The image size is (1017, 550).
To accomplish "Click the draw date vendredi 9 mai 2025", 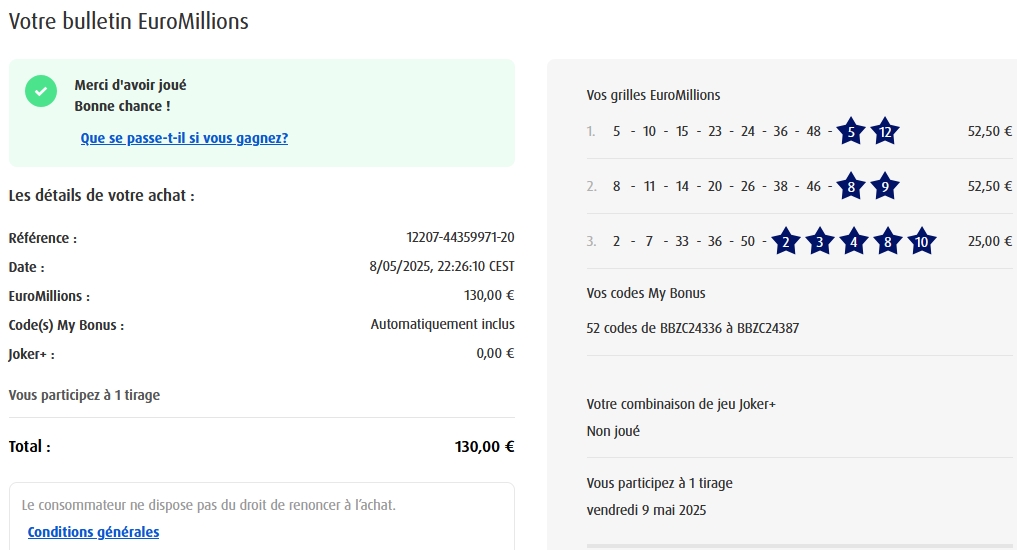I will [x=646, y=510].
